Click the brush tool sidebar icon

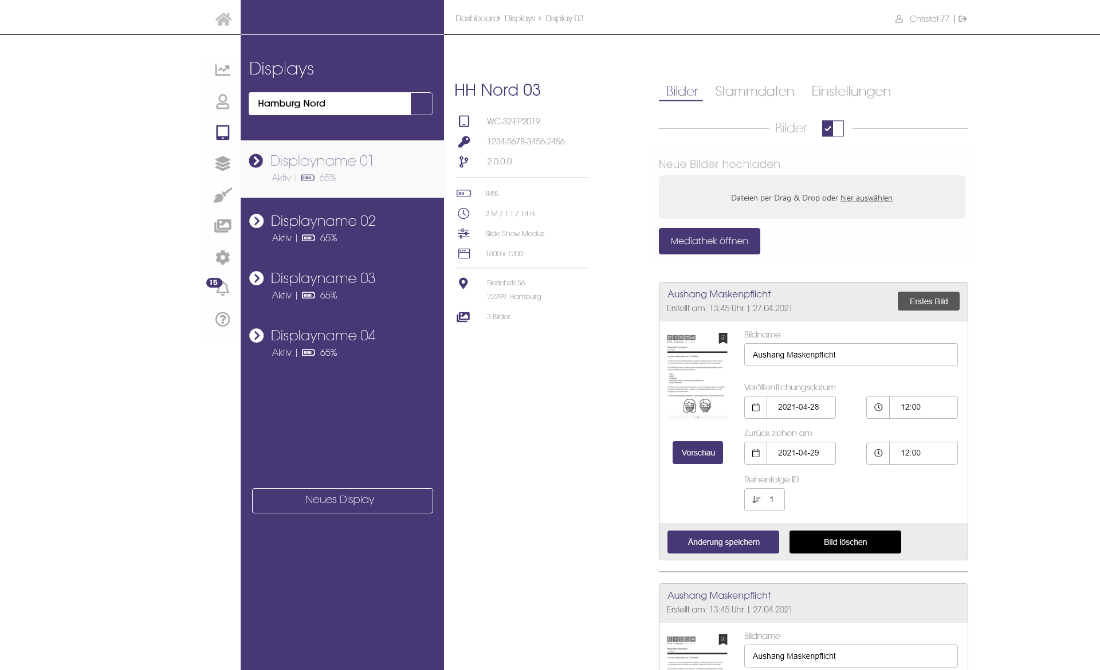222,195
